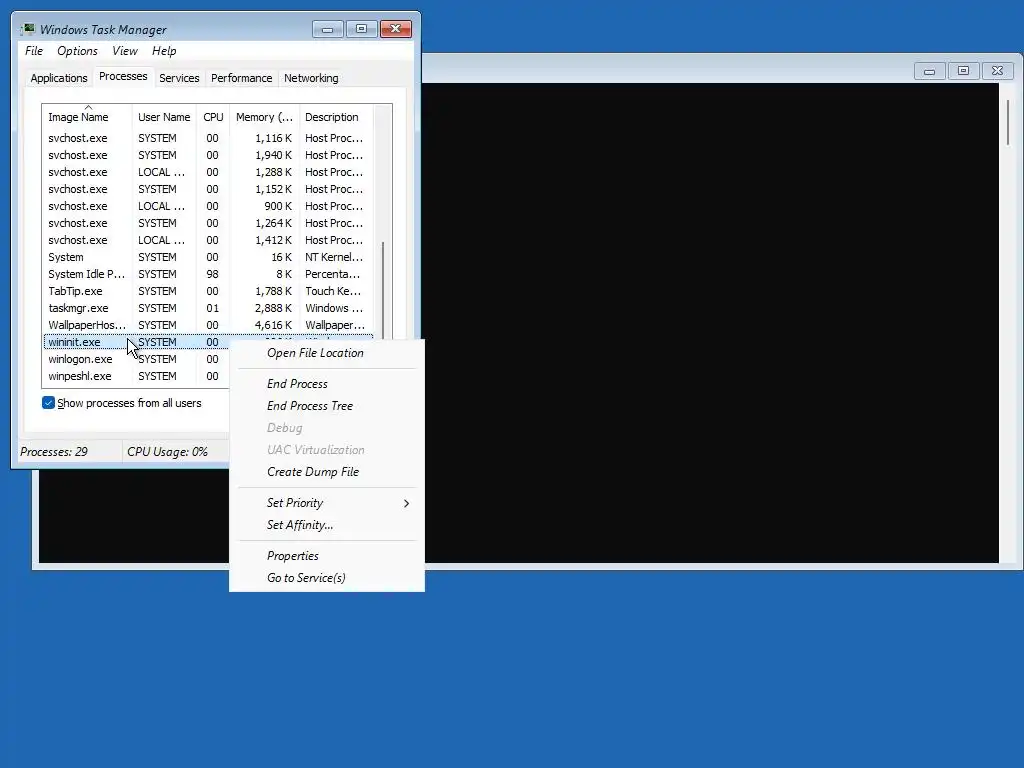Choose Go to Service(s) entry
The width and height of the screenshot is (1024, 768).
point(327,578)
